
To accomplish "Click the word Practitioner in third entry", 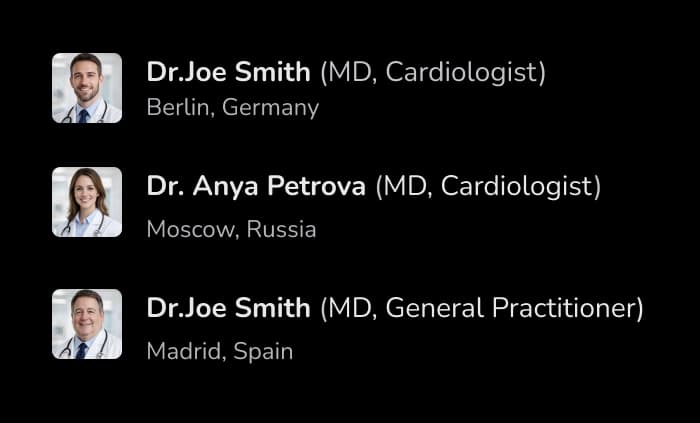I will click(x=567, y=309).
